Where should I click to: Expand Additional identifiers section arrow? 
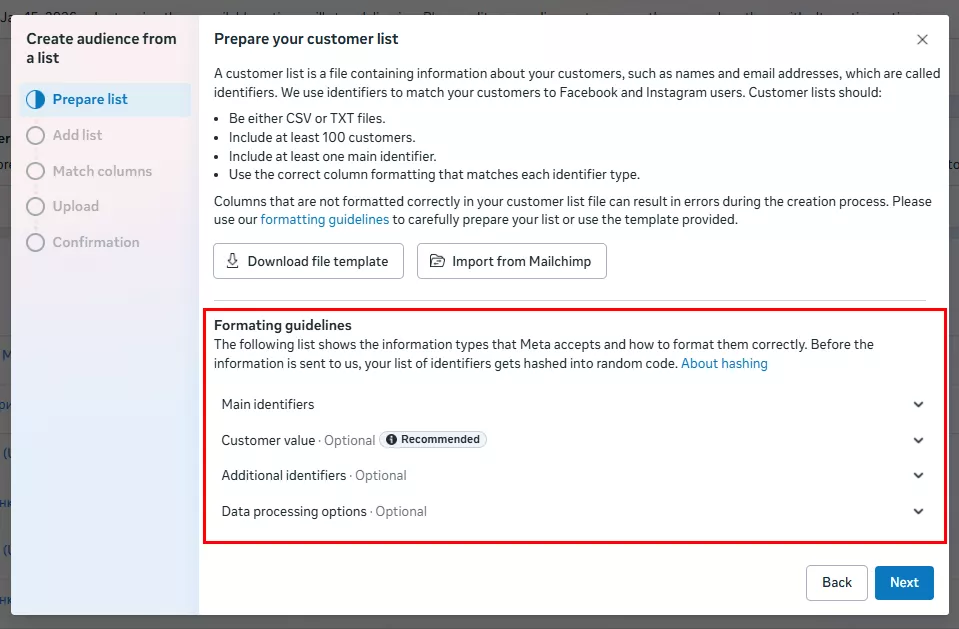click(918, 476)
